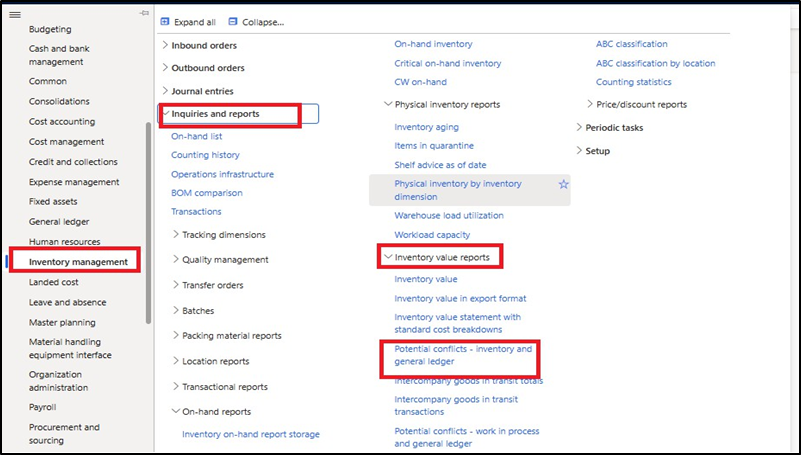Click the module list vertical scrollbar
The image size is (801, 455).
[148, 200]
